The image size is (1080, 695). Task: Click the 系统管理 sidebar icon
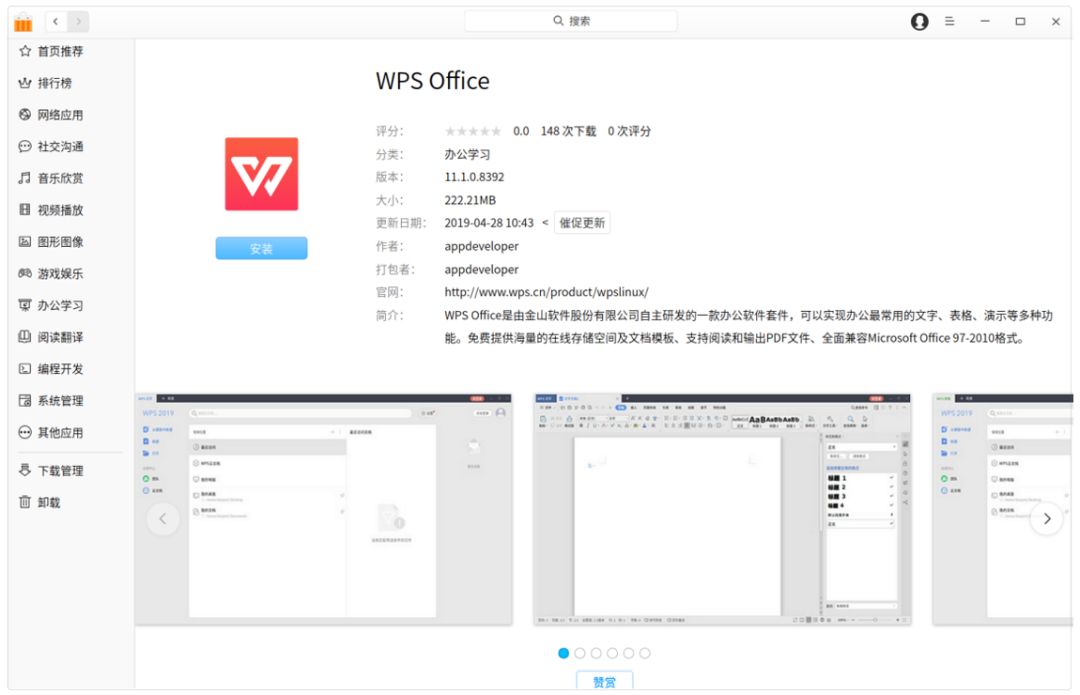[x=25, y=400]
